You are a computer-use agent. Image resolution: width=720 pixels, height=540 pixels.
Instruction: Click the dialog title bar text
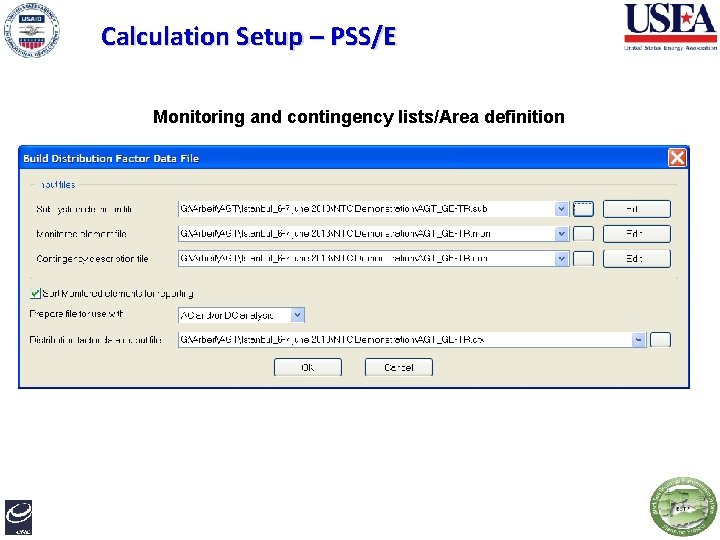(x=111, y=158)
